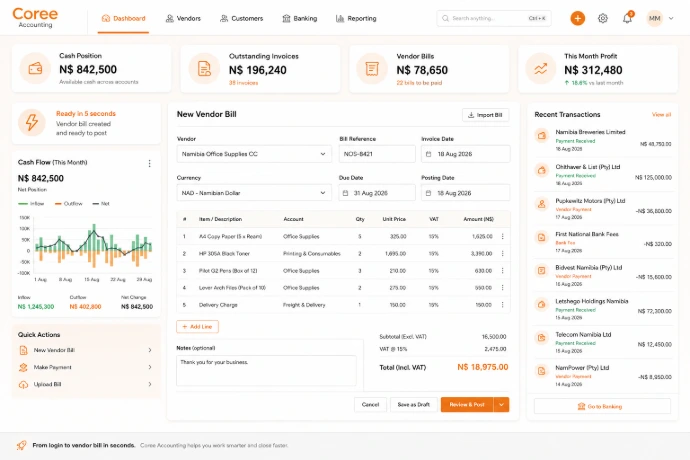Open Due Date 31 Aug picker

[377, 193]
